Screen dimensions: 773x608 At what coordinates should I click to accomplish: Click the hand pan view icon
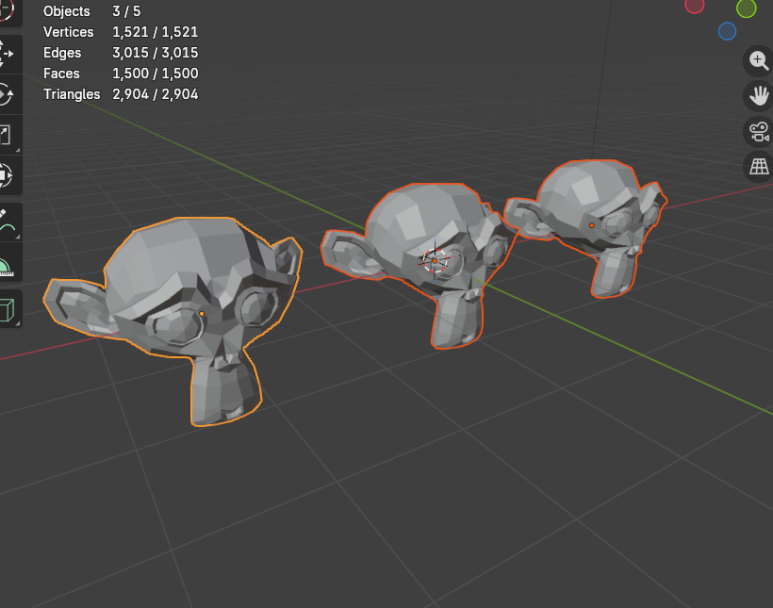tap(759, 96)
